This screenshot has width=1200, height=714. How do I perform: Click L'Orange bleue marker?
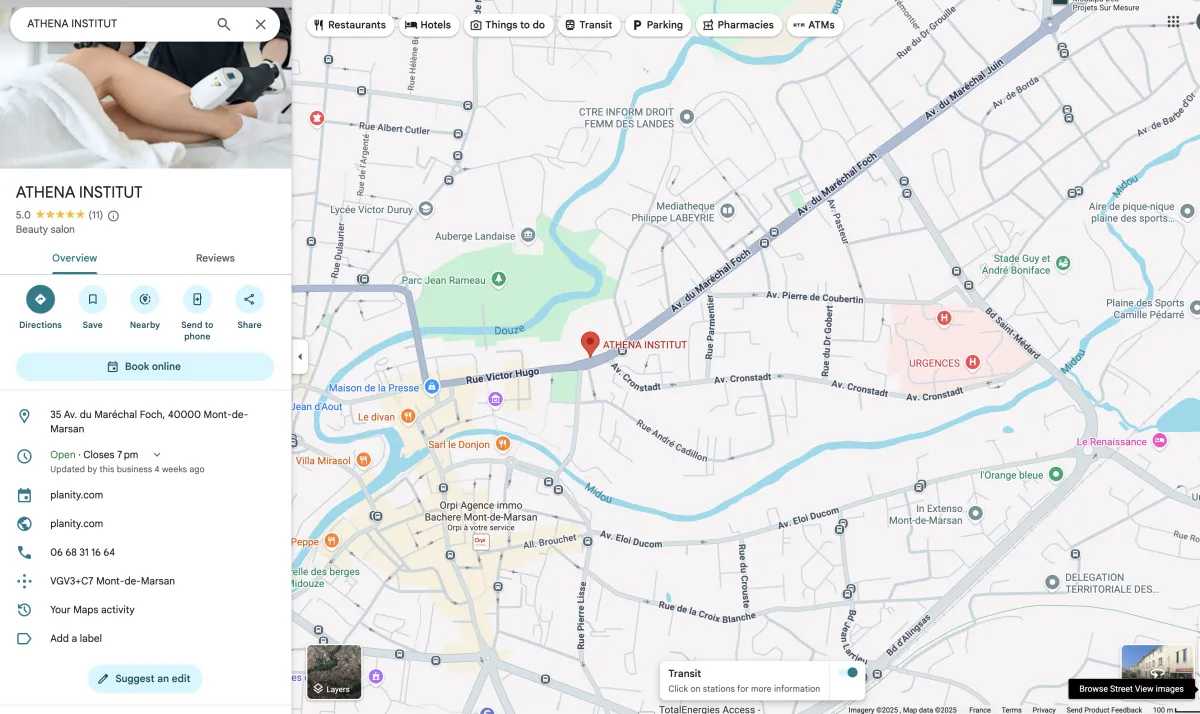tap(1058, 475)
